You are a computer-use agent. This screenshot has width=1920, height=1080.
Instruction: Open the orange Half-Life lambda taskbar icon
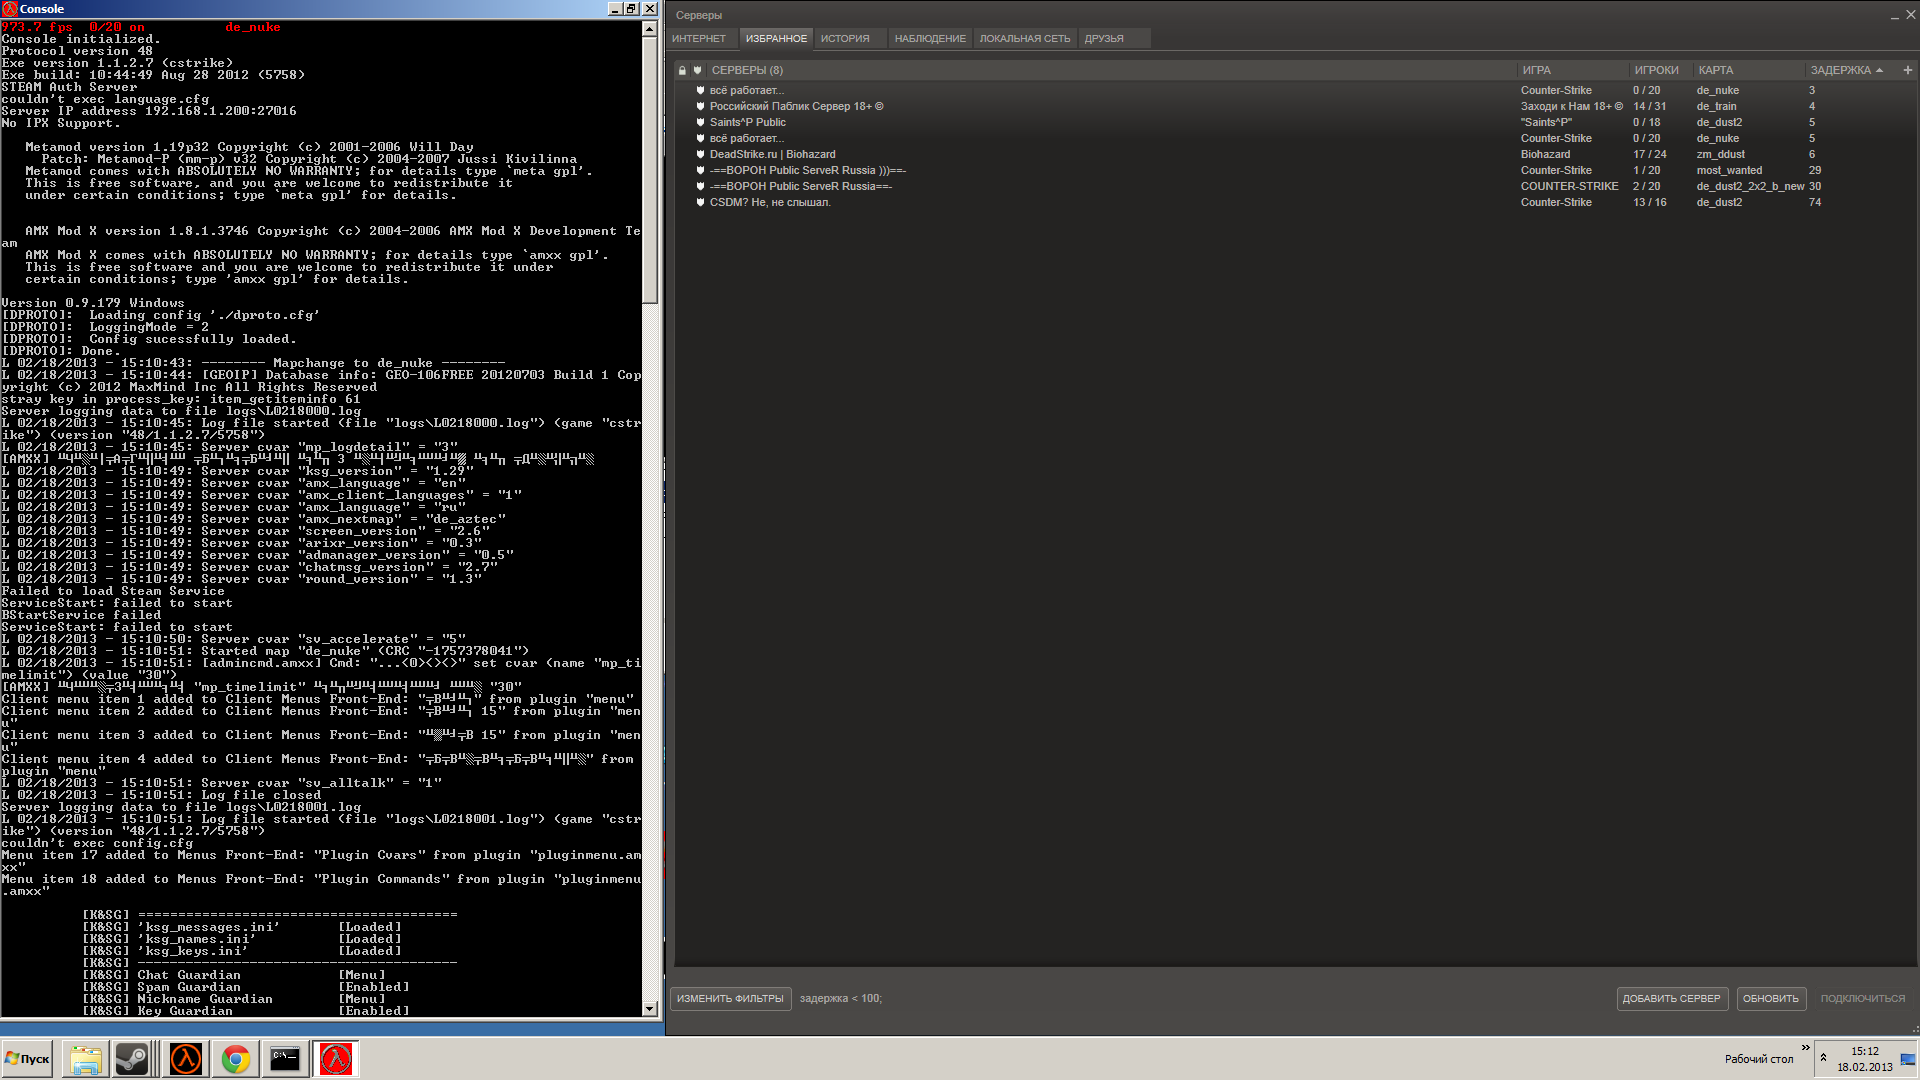185,1059
